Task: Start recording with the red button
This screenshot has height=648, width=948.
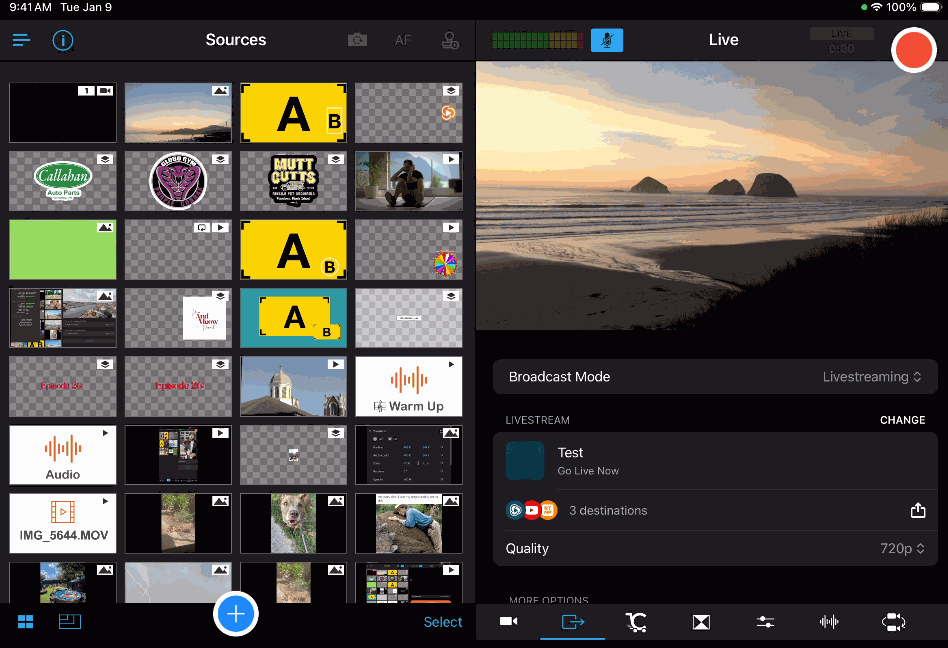Action: (x=914, y=50)
